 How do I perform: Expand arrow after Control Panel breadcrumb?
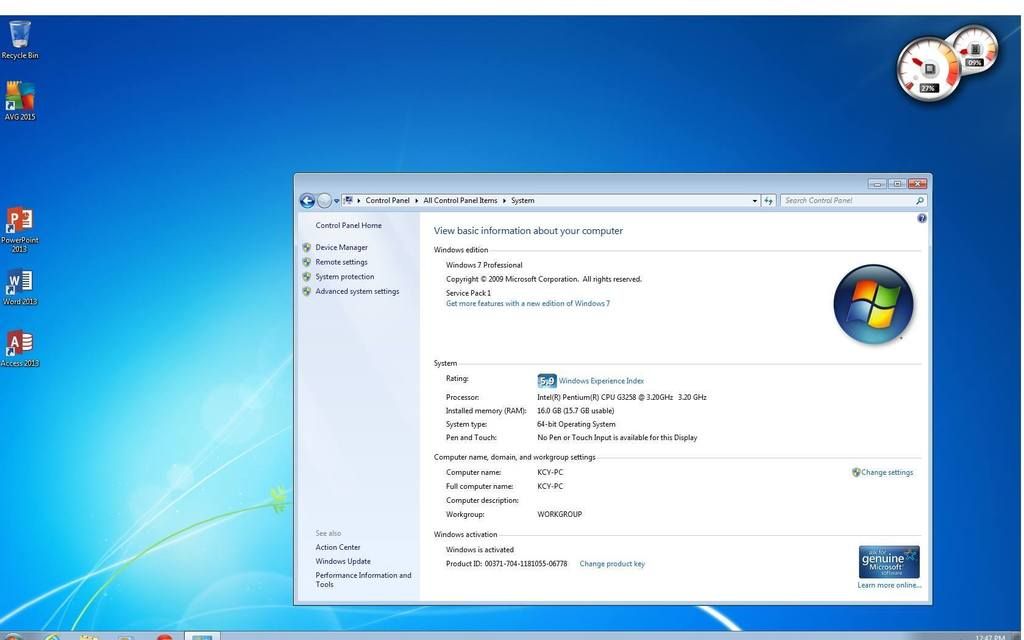[x=417, y=200]
